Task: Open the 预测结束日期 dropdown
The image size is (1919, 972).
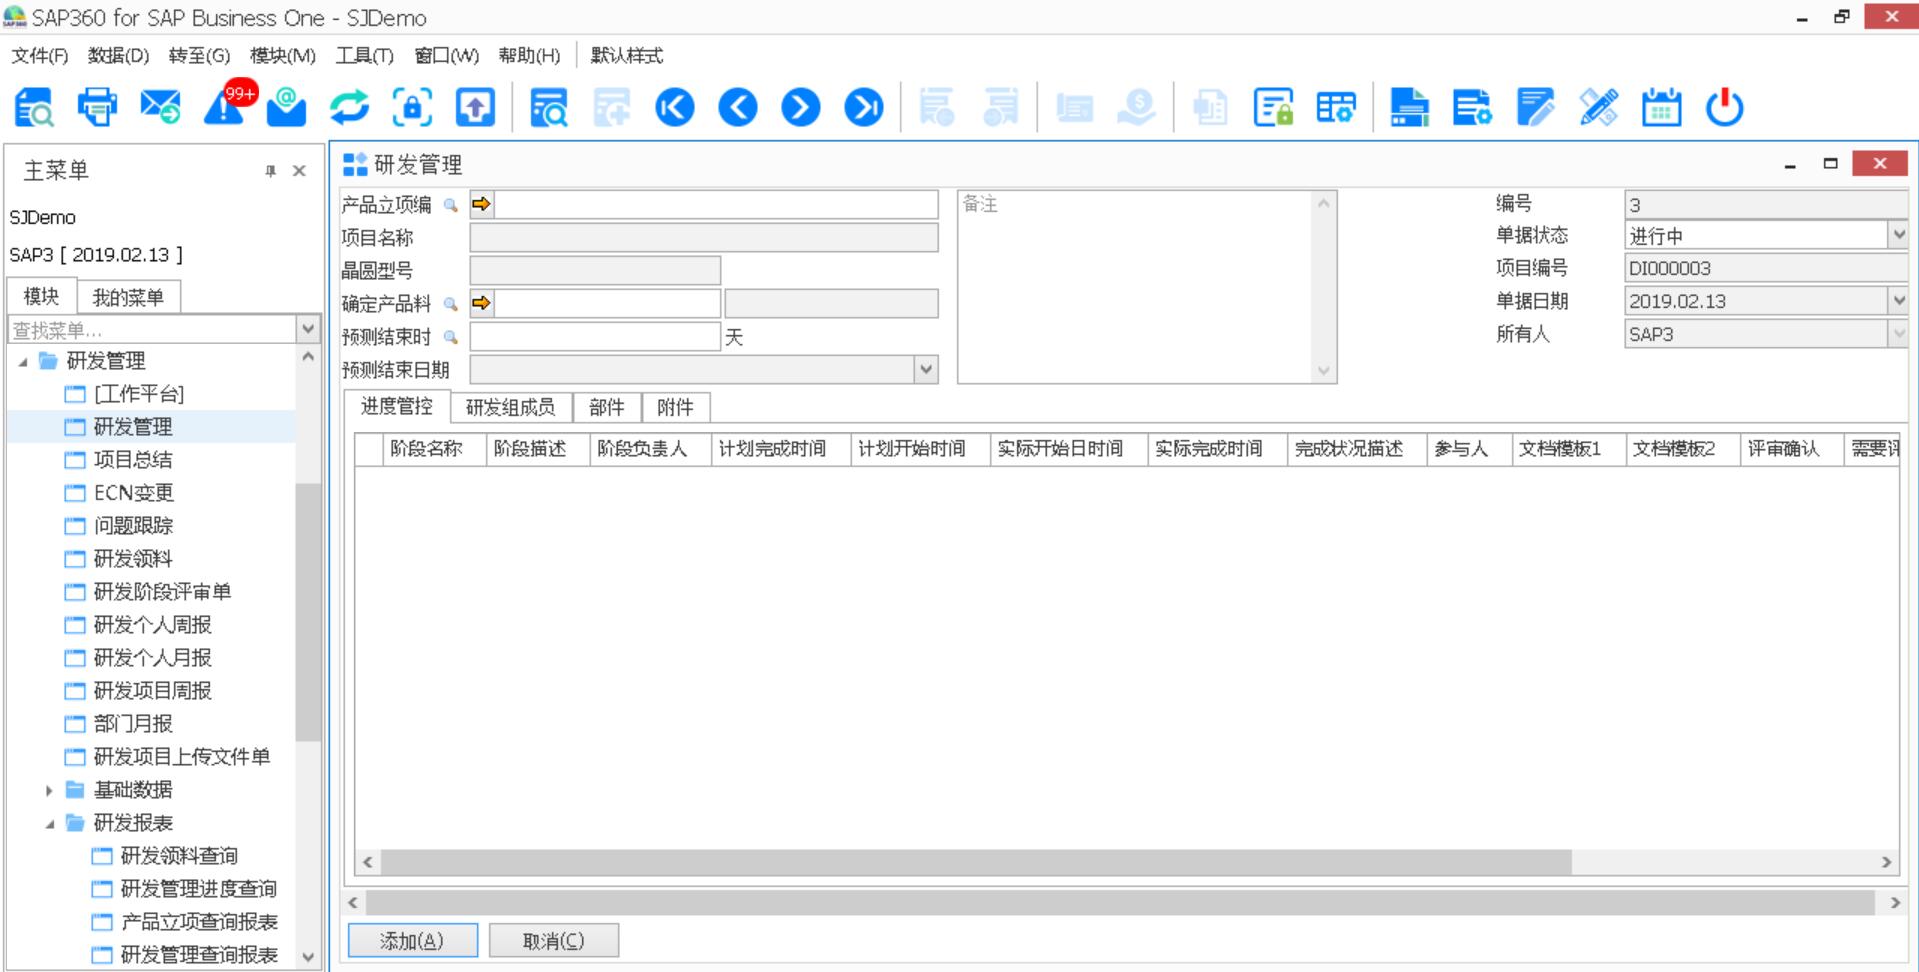Action: click(926, 369)
